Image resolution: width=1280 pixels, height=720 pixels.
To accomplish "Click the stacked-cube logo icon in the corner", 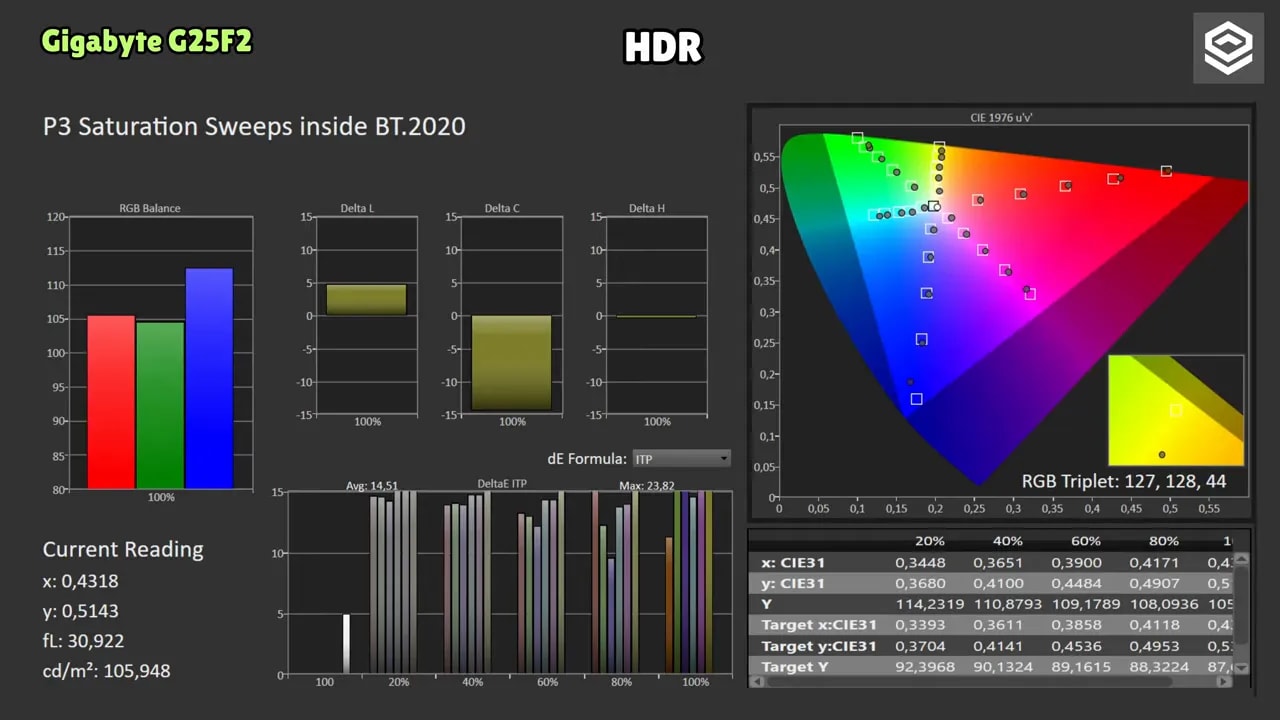I will coord(1228,48).
